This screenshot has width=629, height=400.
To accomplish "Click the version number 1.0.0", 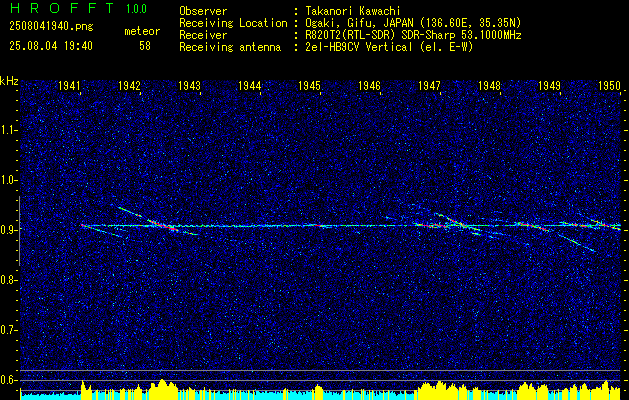I will (x=136, y=9).
